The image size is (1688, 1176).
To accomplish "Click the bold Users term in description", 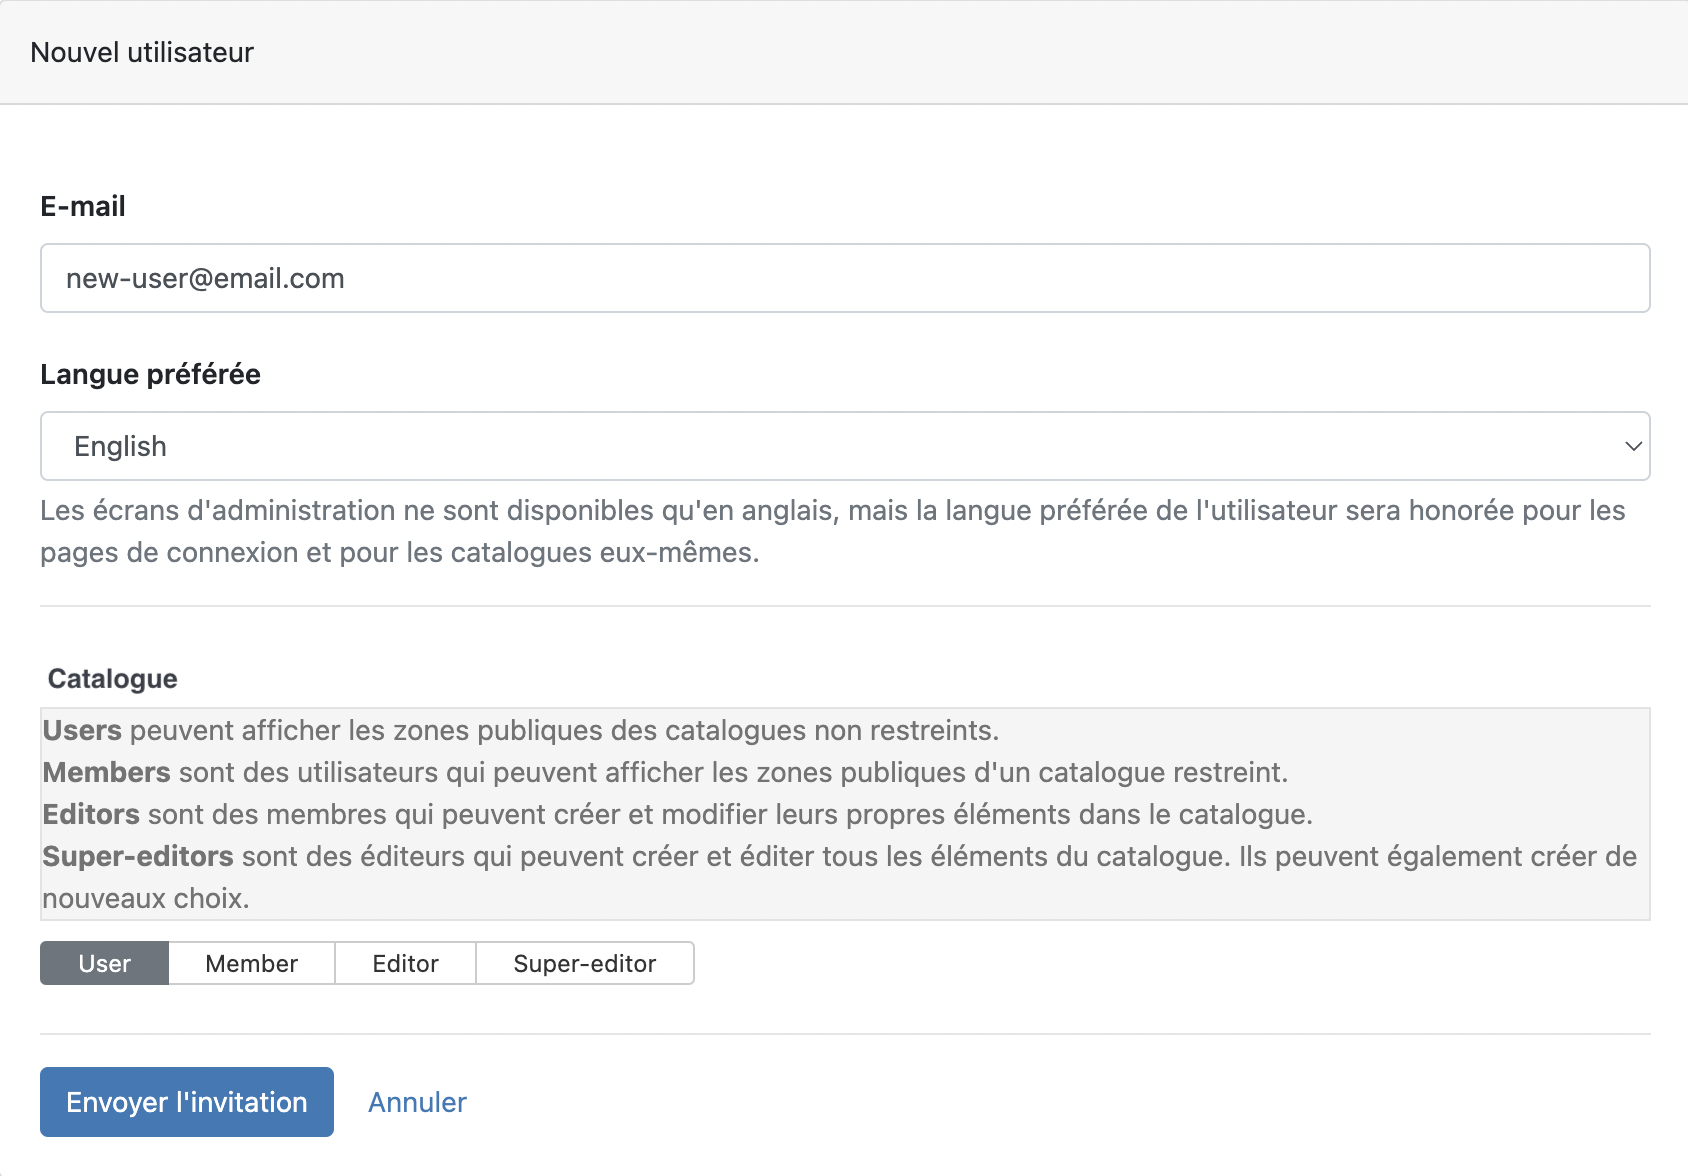I will pyautogui.click(x=82, y=730).
